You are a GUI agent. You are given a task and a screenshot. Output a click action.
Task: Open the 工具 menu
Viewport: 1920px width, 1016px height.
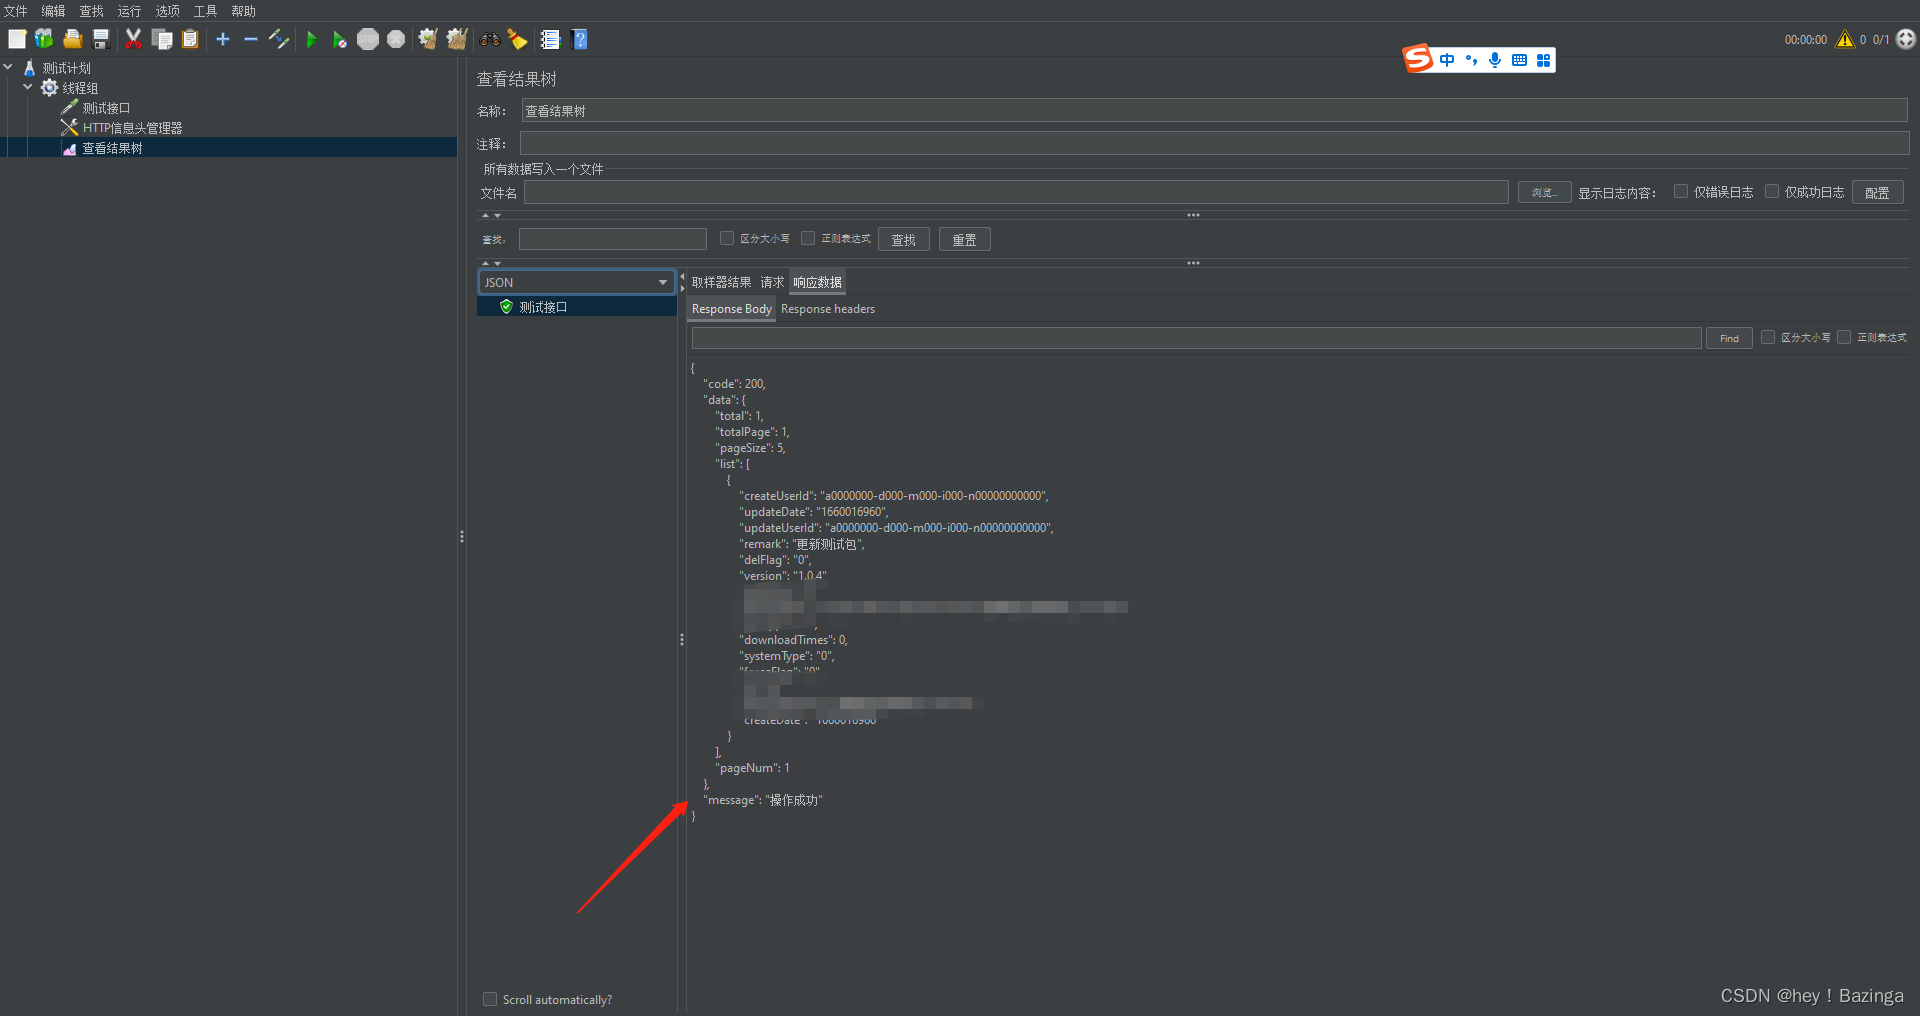[x=206, y=11]
